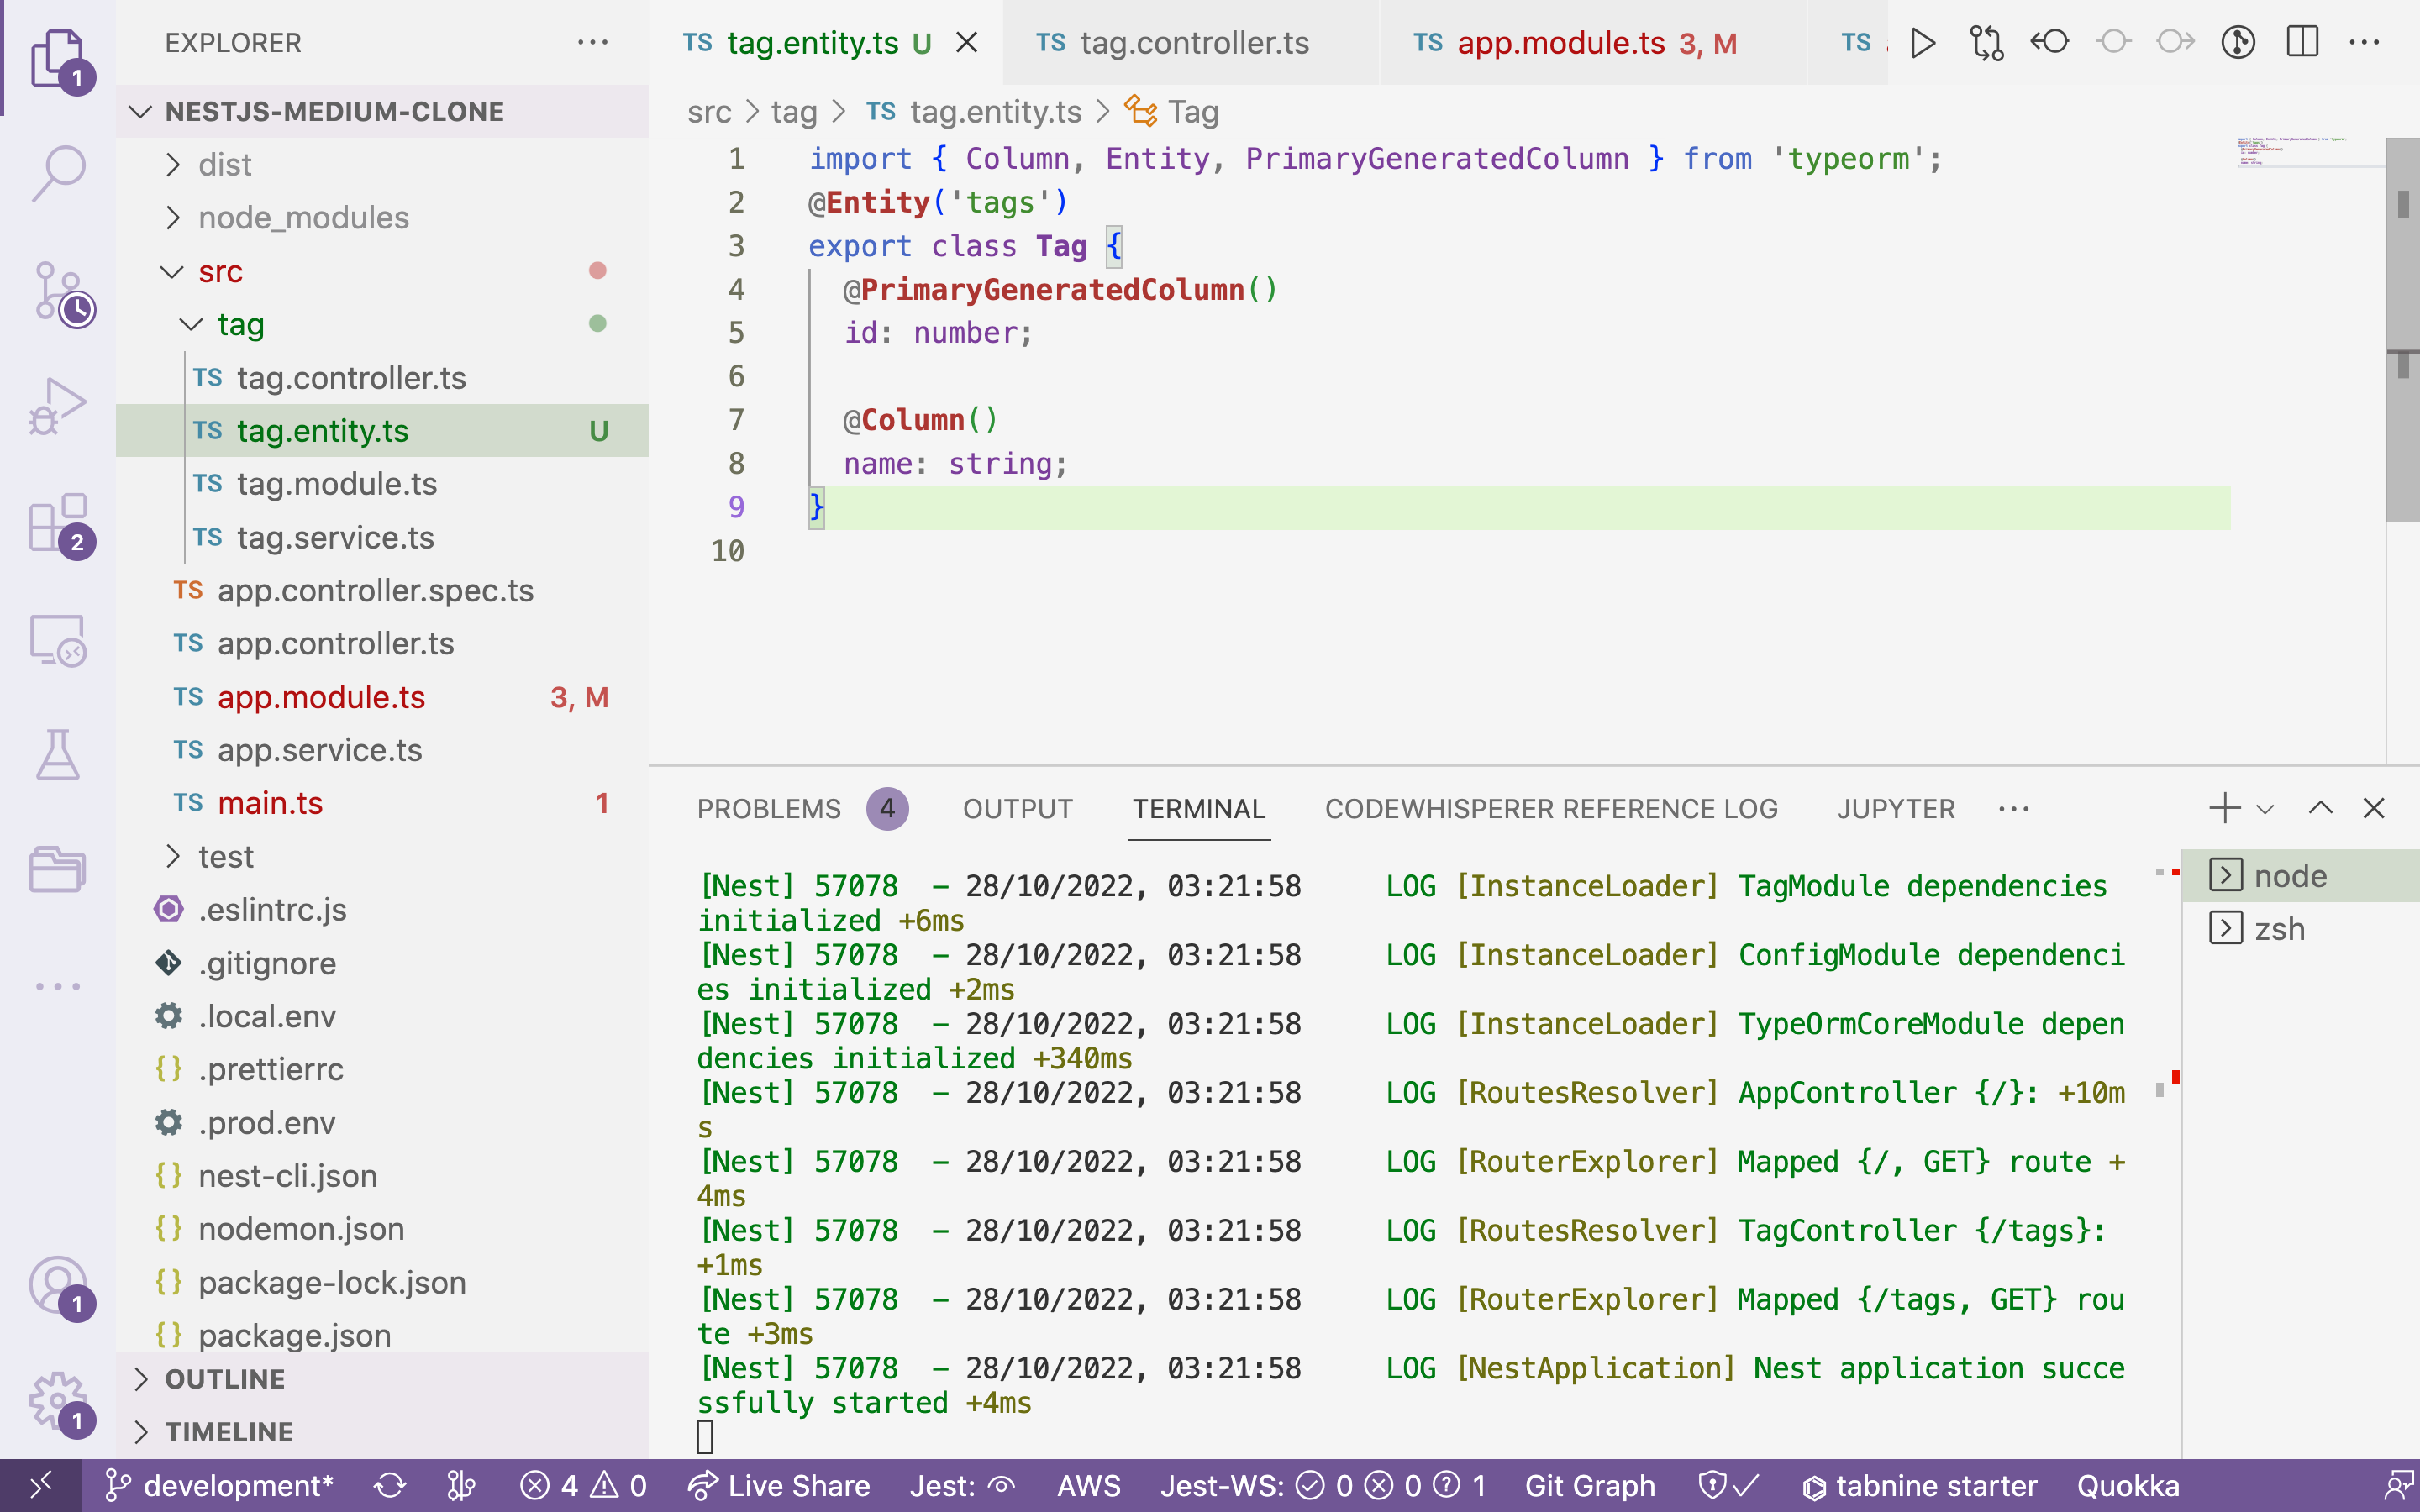Open the Remote Explorer view
2420x1512 pixels.
(58, 640)
